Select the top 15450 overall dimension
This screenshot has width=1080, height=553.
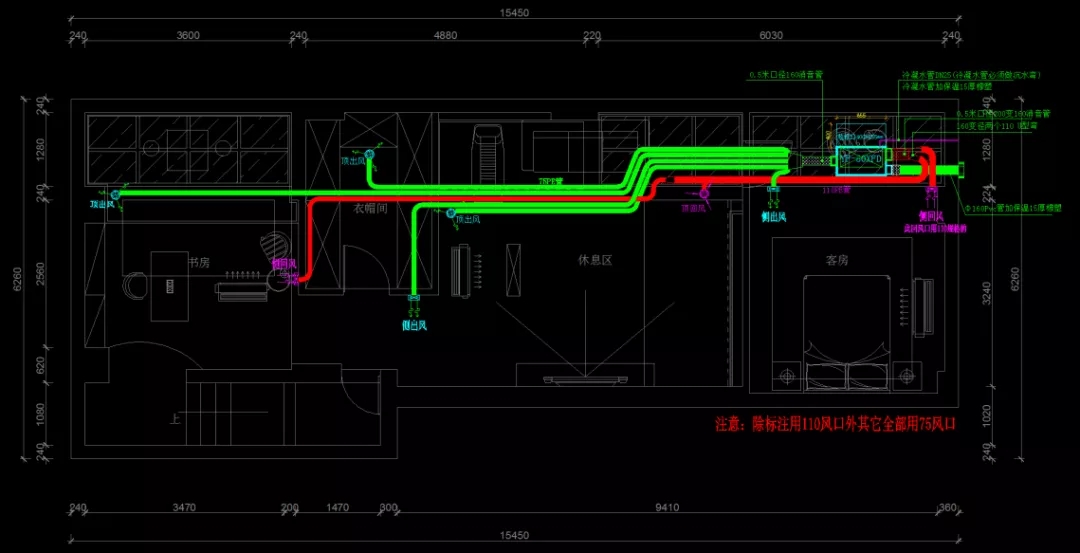point(514,13)
